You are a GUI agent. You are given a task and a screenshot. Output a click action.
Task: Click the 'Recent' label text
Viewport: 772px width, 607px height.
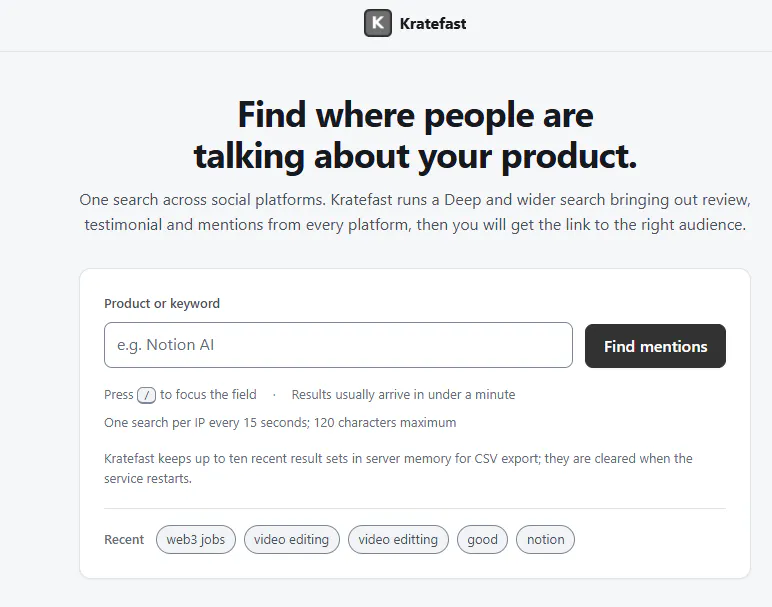point(124,540)
